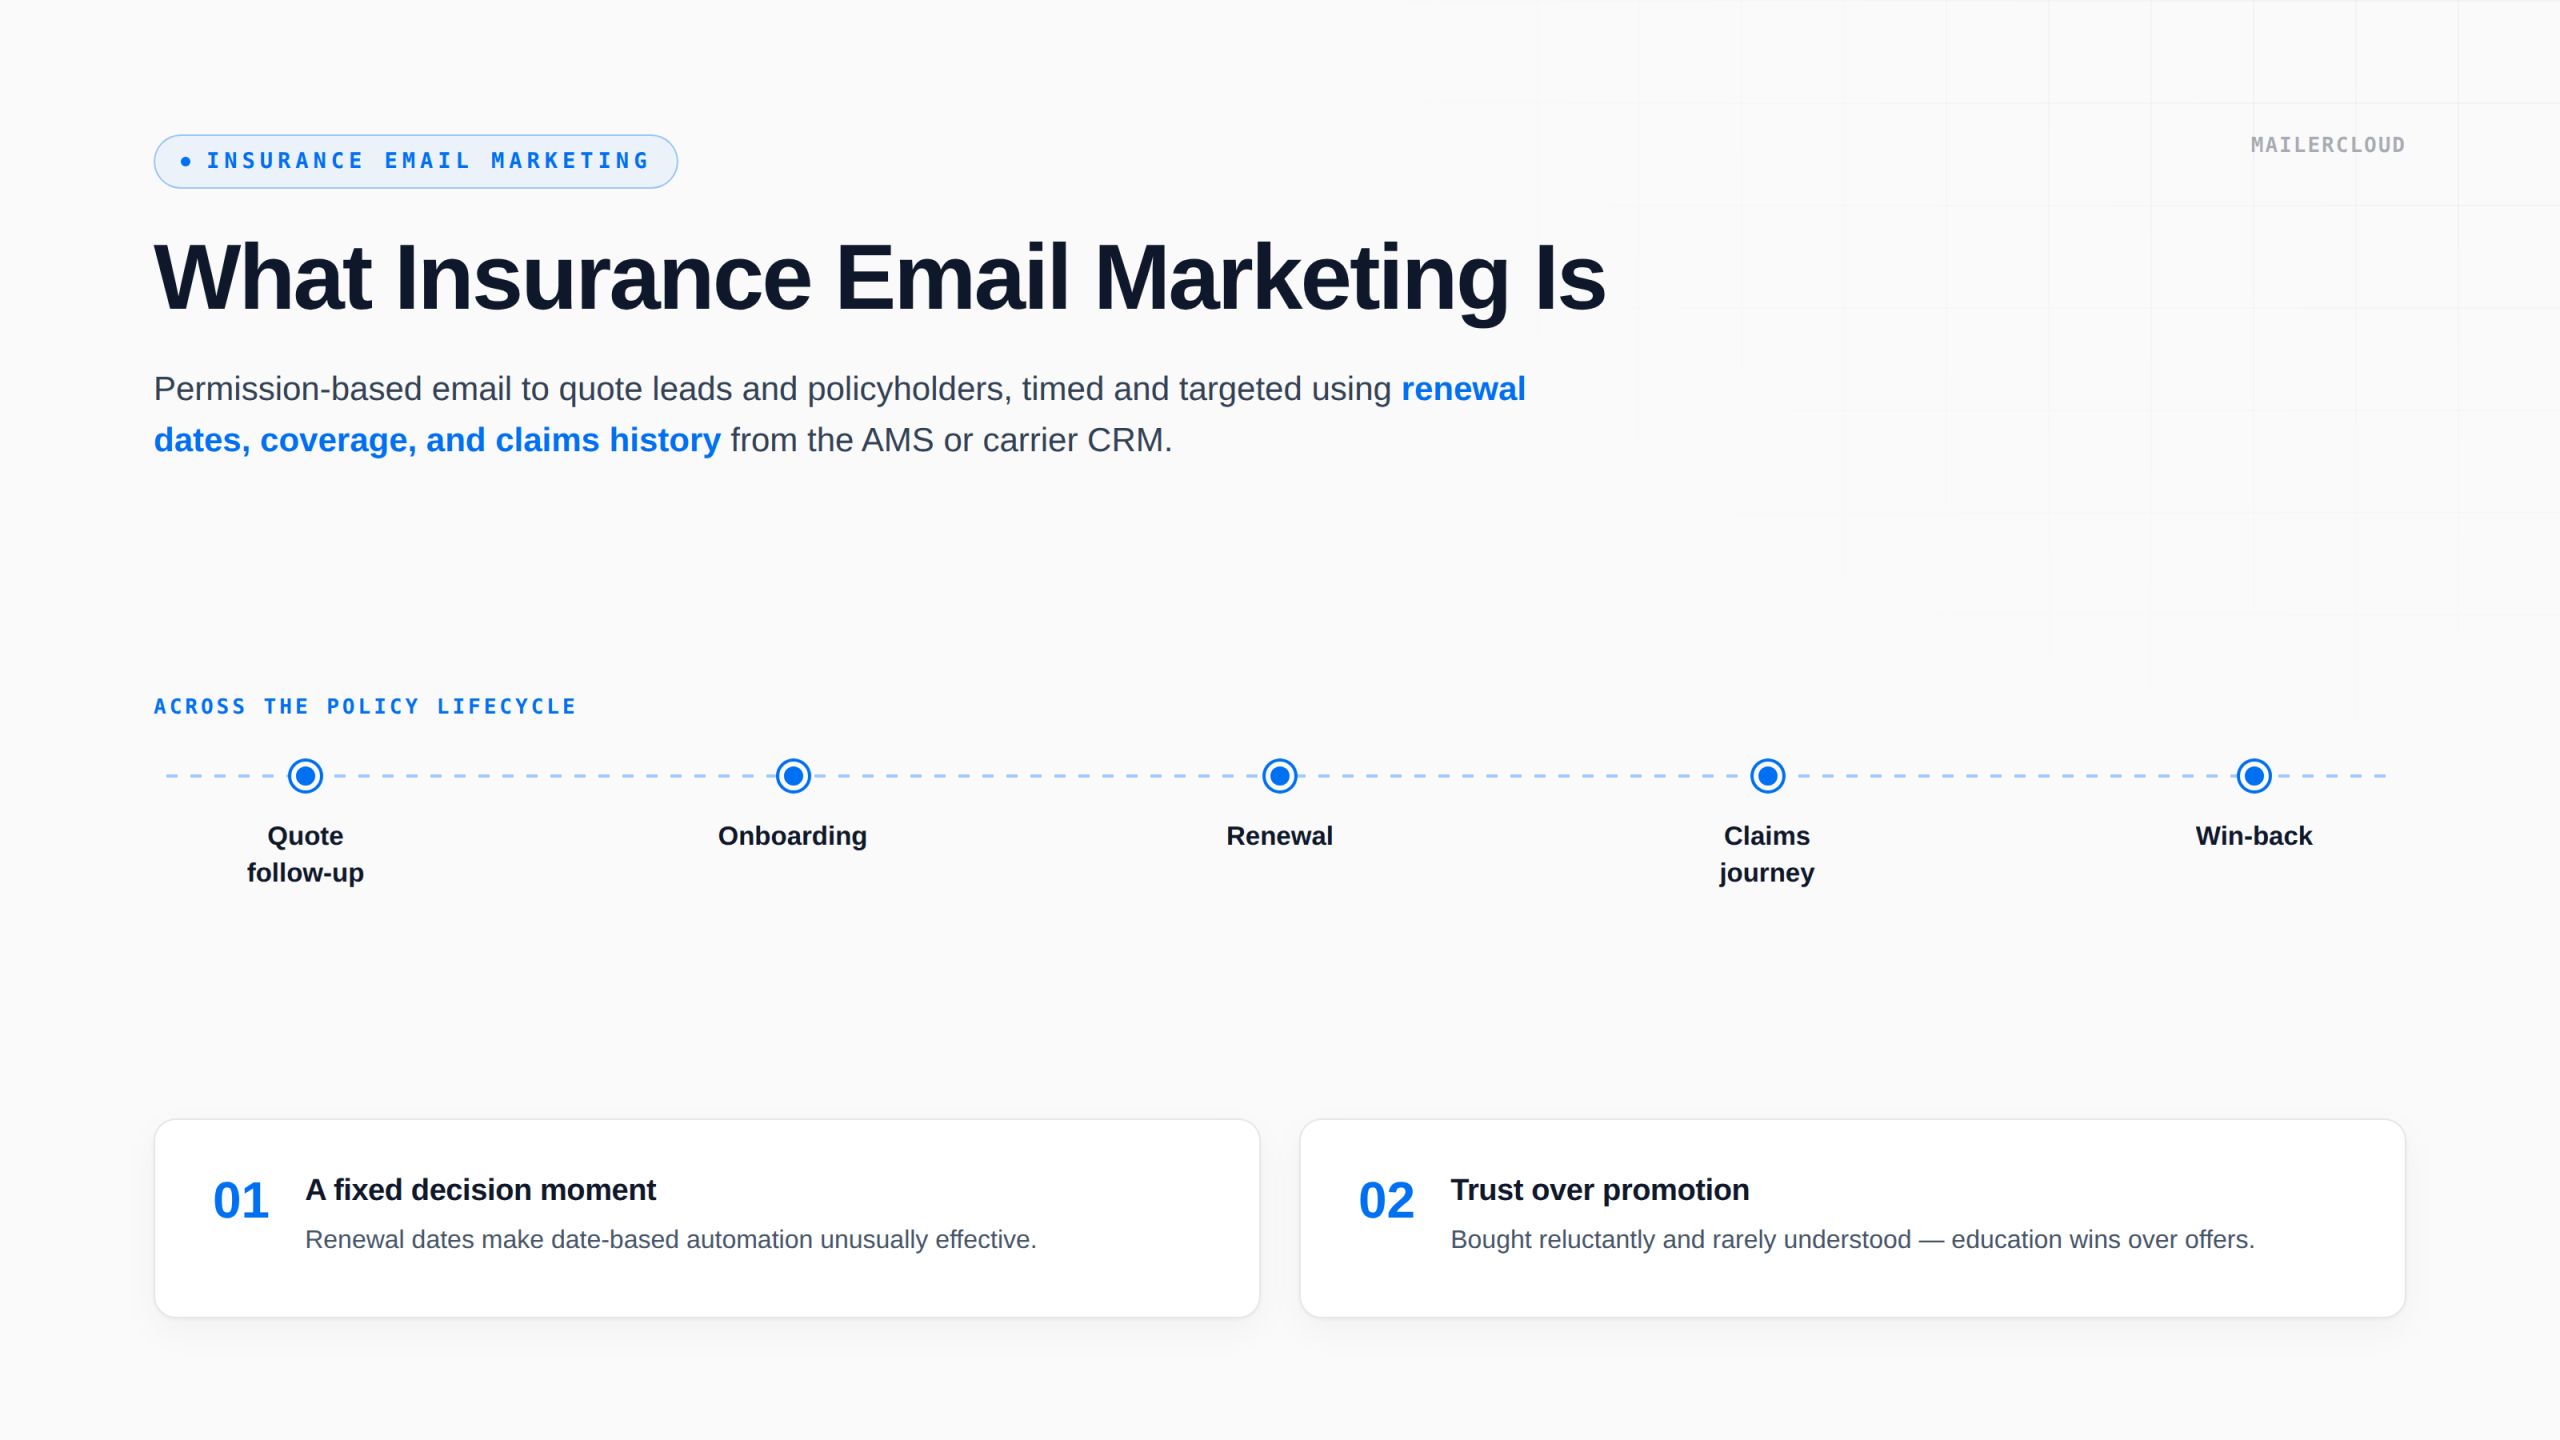Click the Insurance Email Marketing badge
Screen dimensions: 2560x1440
[x=416, y=161]
